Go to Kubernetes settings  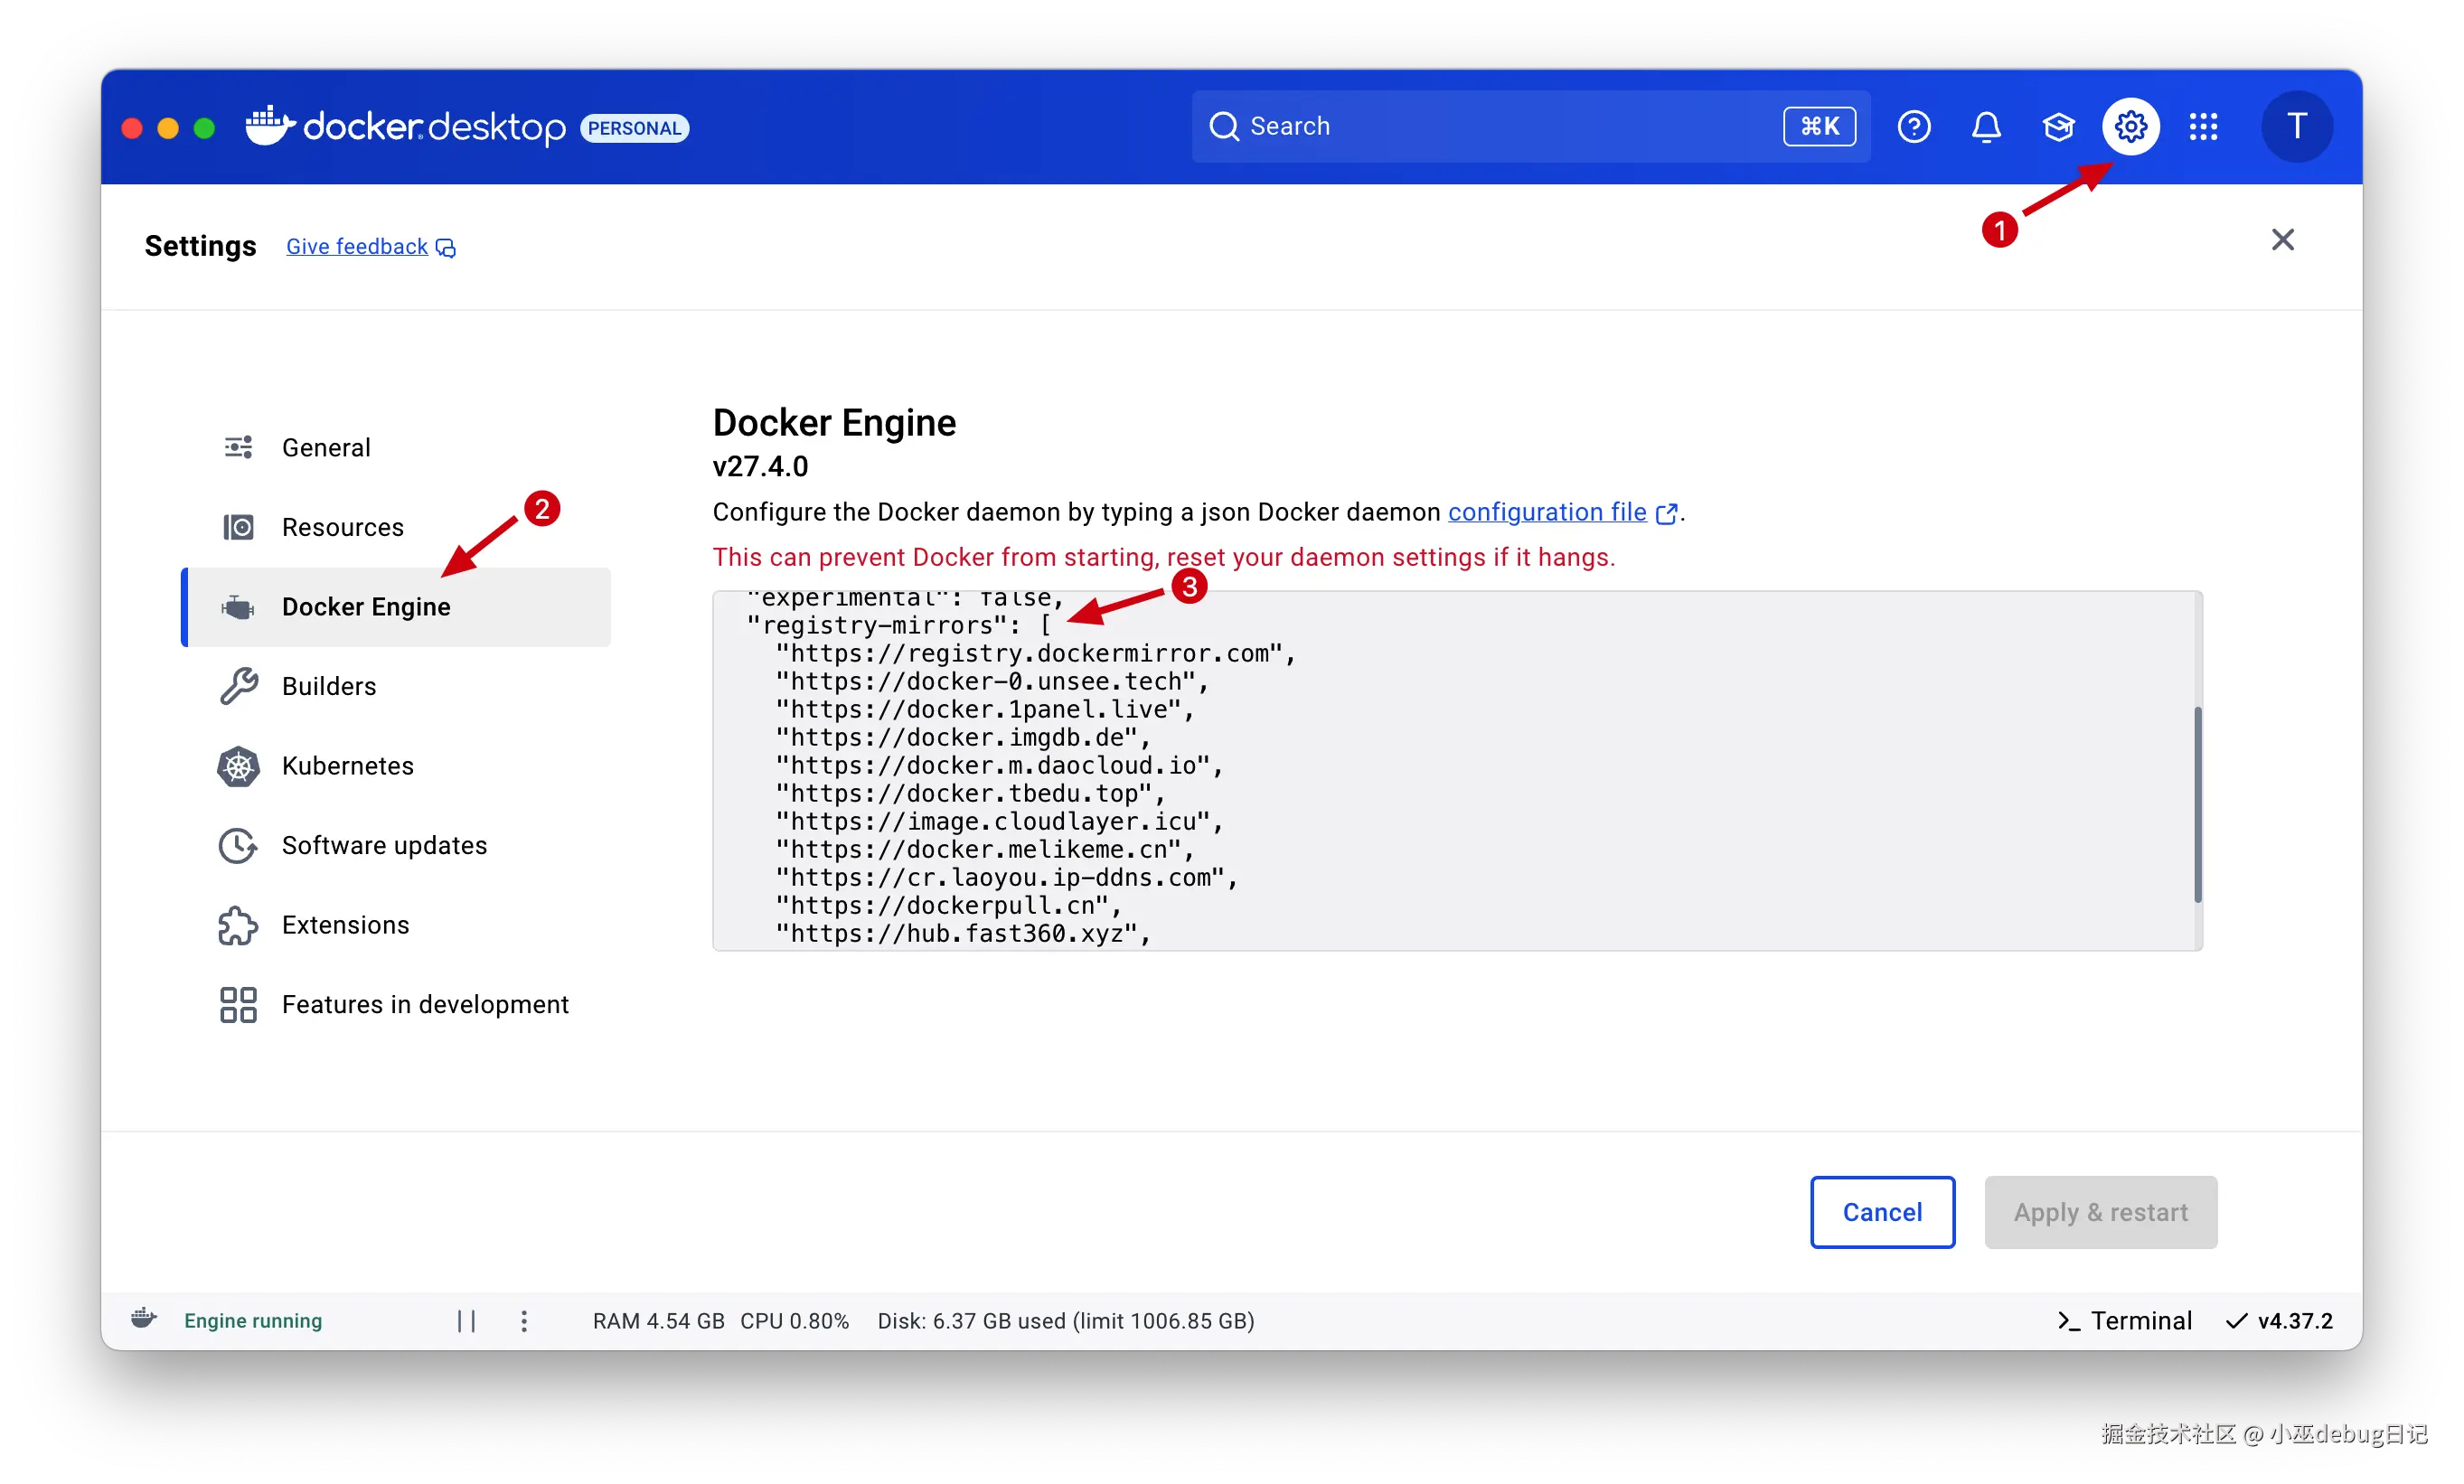point(347,766)
